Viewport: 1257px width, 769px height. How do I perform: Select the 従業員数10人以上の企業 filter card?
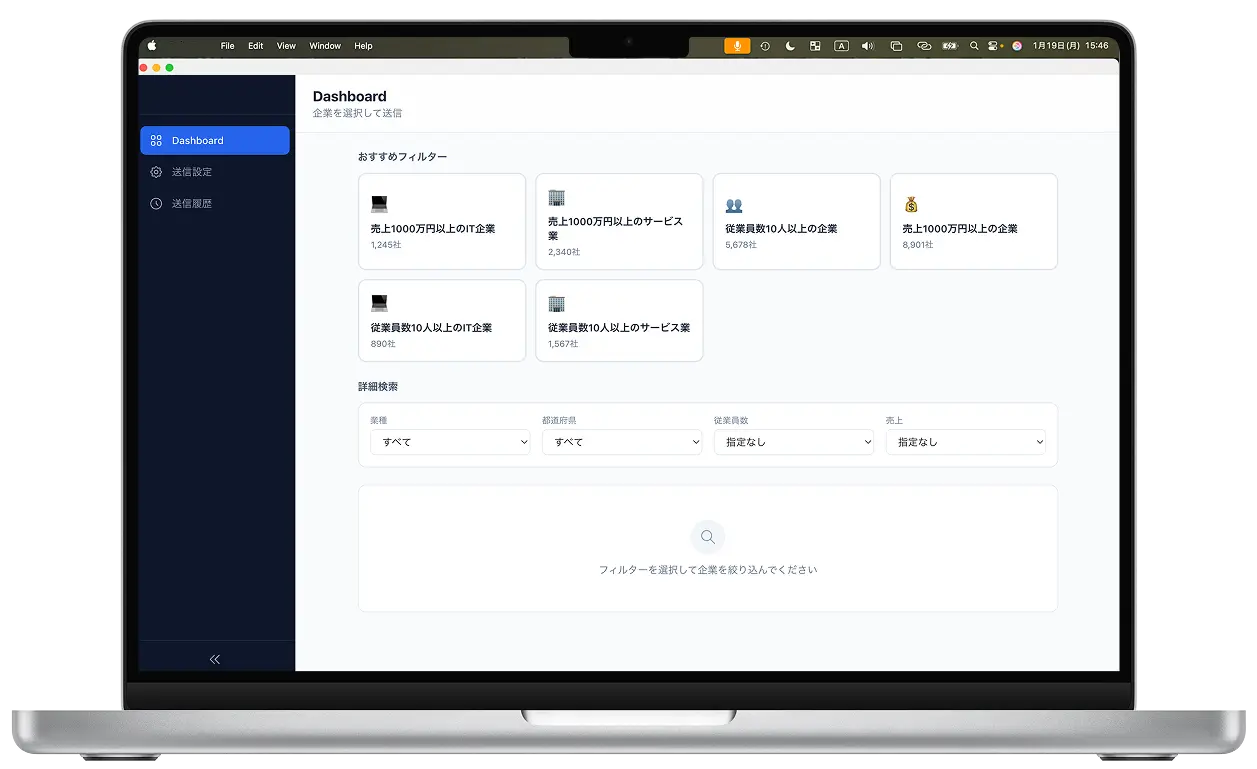796,222
